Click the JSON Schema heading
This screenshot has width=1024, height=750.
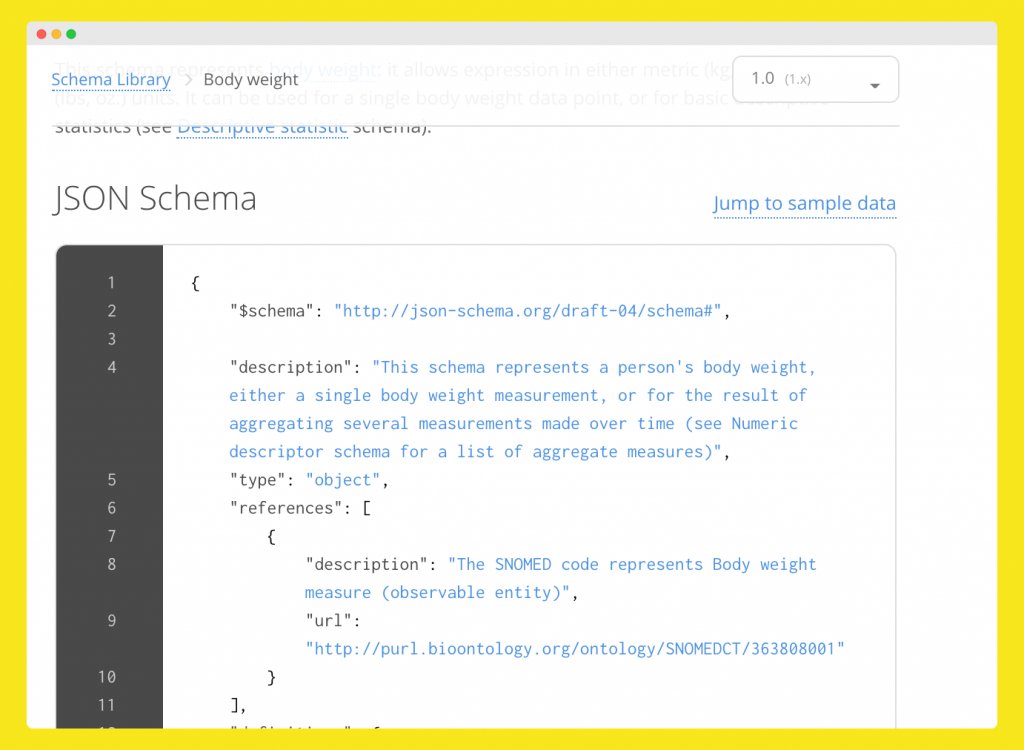[x=155, y=198]
